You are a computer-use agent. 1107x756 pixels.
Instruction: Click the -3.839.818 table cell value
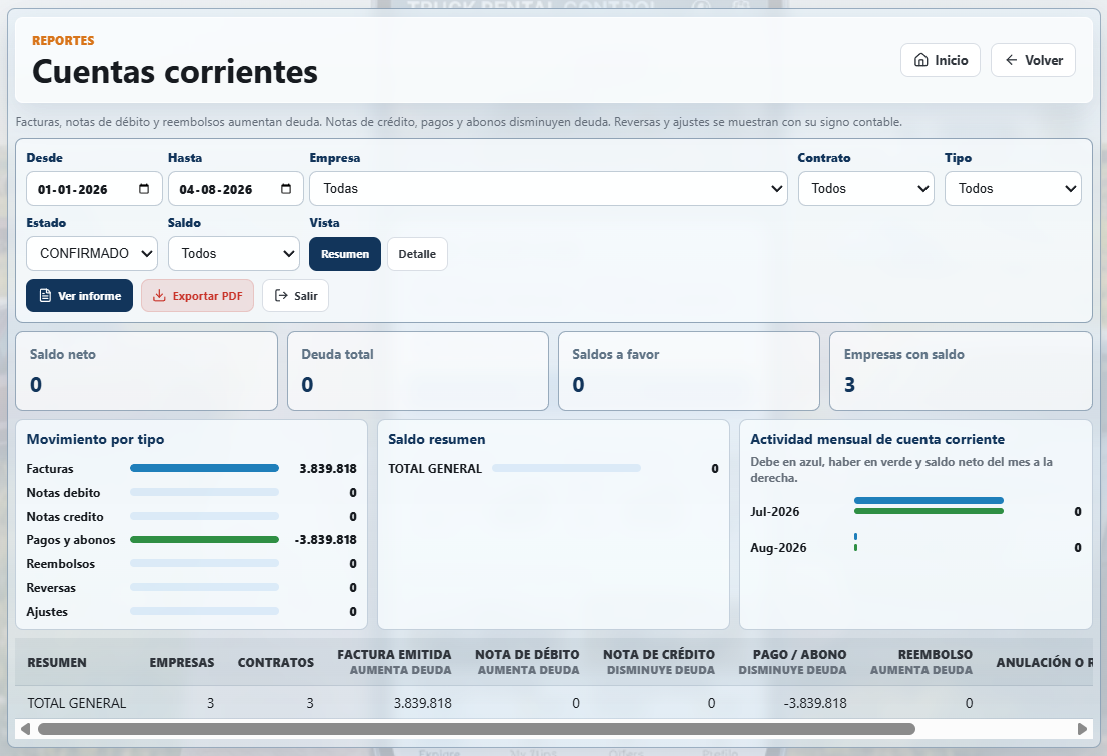pyautogui.click(x=815, y=703)
